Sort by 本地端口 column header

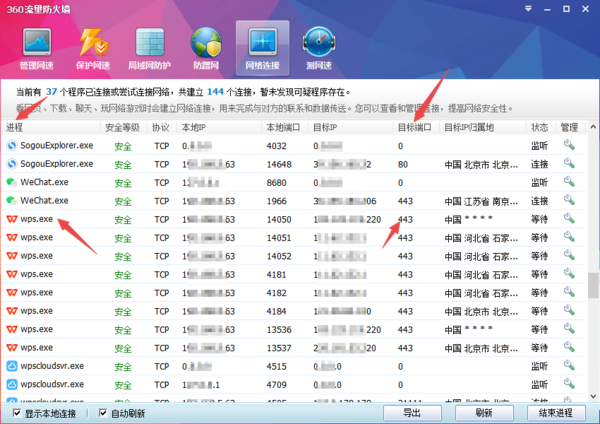coord(284,127)
